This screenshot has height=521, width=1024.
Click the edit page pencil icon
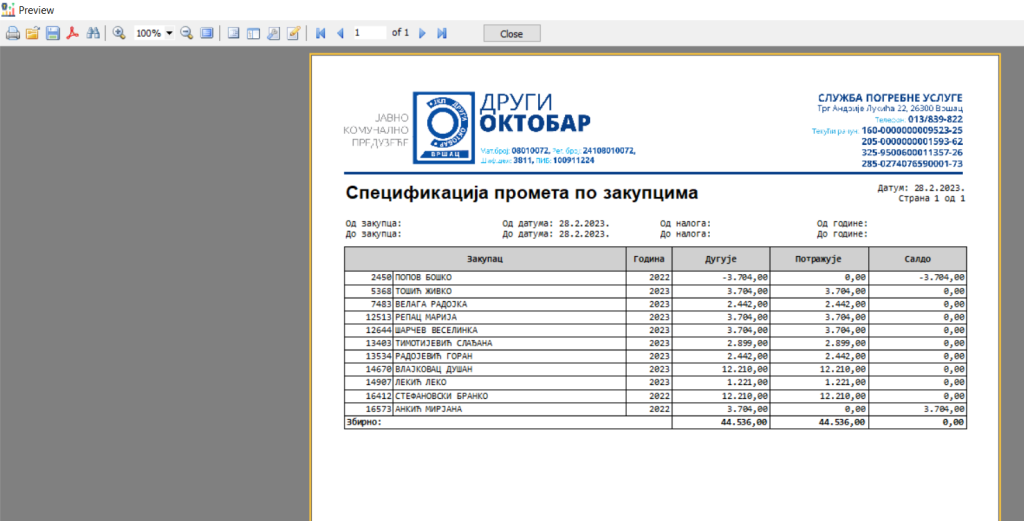293,33
